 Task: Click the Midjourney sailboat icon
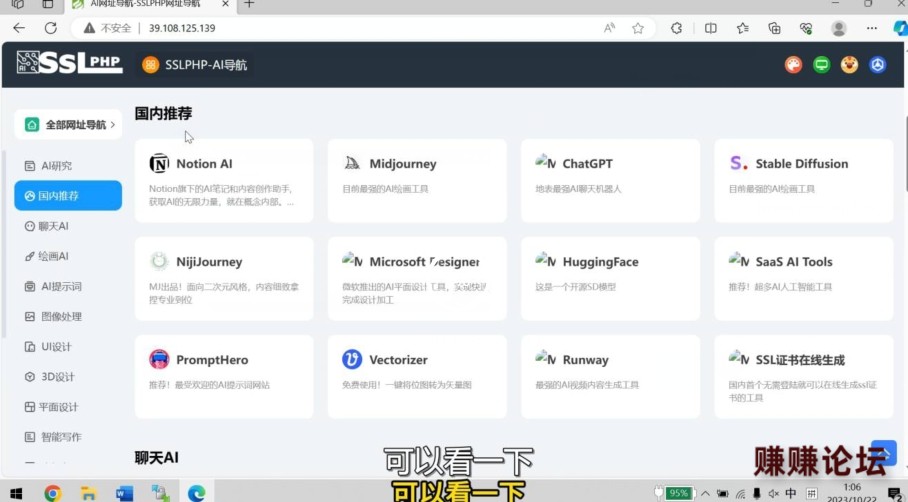click(352, 163)
